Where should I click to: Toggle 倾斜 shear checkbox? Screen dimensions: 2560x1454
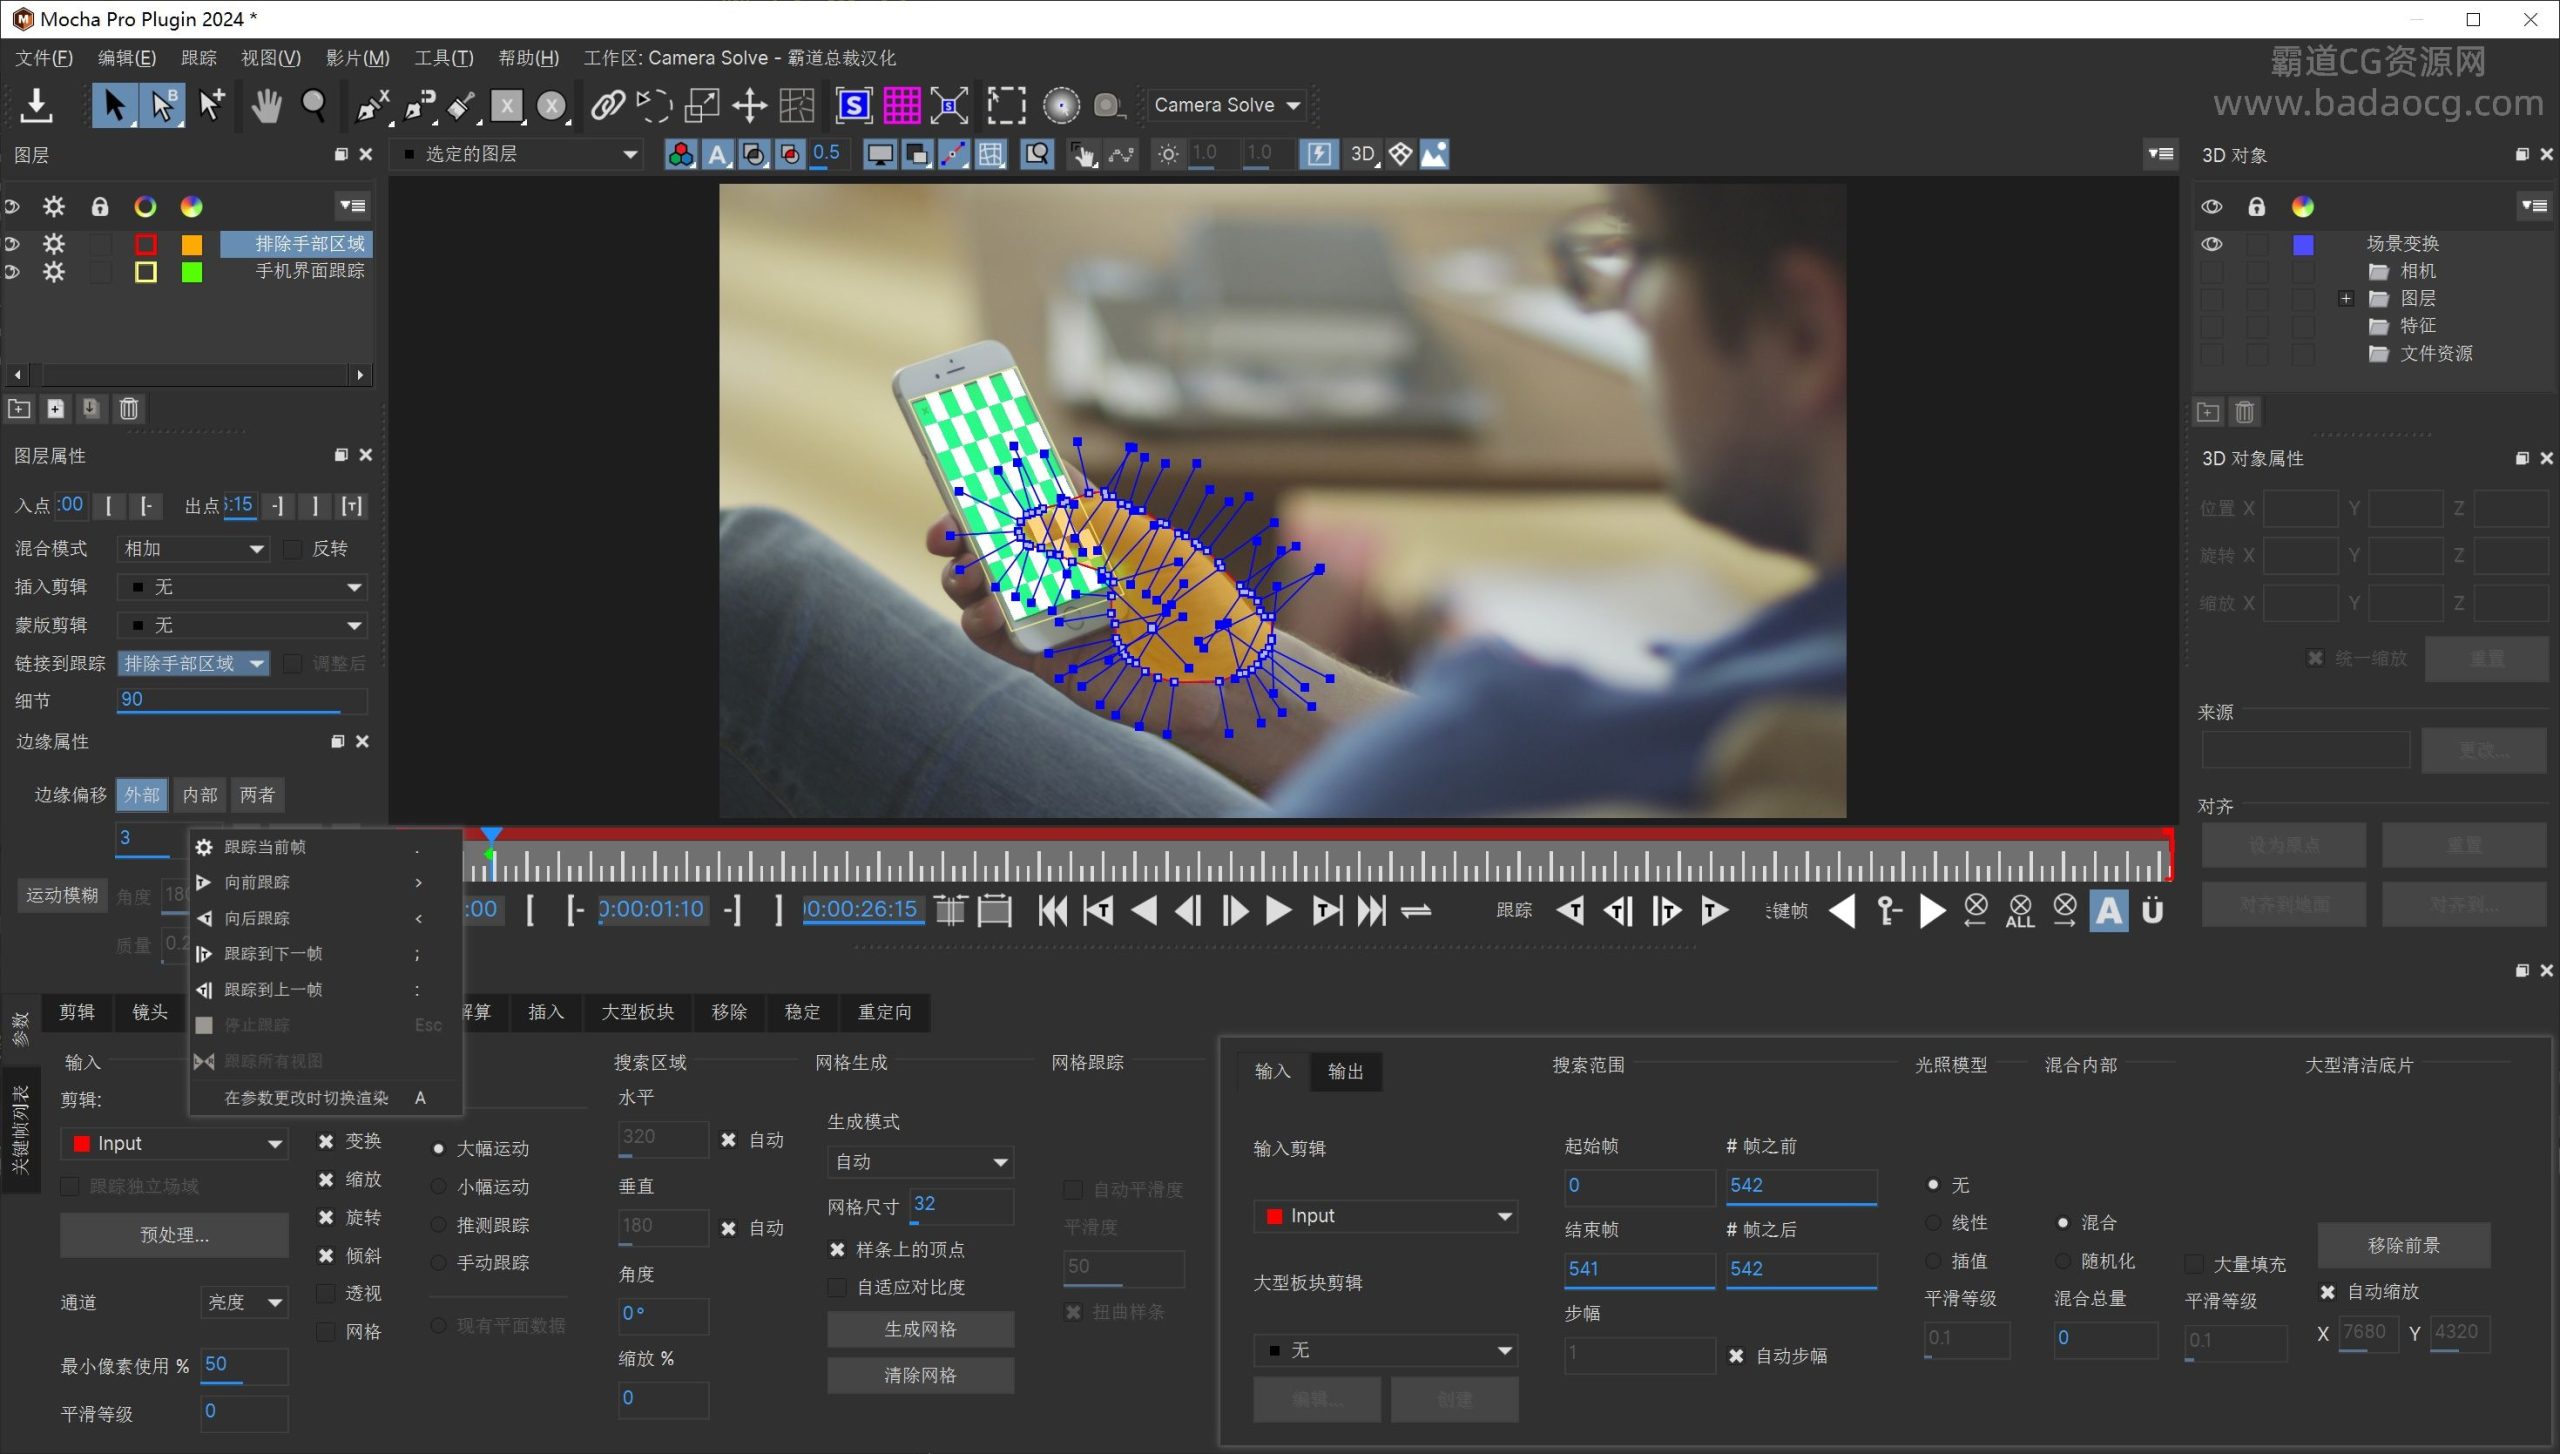(x=325, y=1256)
